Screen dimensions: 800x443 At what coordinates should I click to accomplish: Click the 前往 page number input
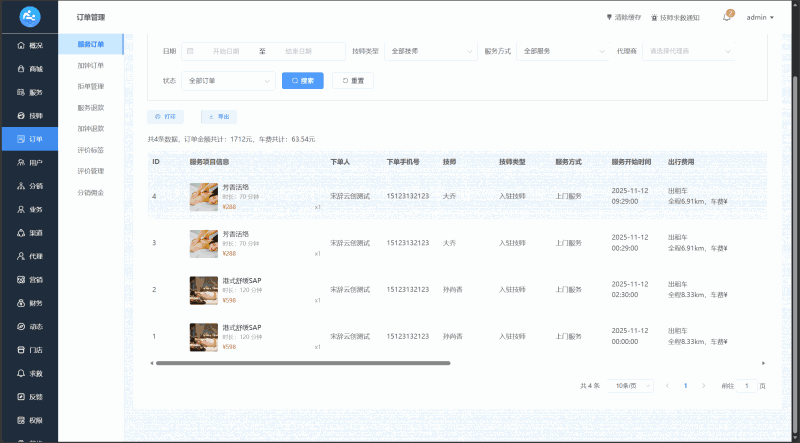point(747,386)
